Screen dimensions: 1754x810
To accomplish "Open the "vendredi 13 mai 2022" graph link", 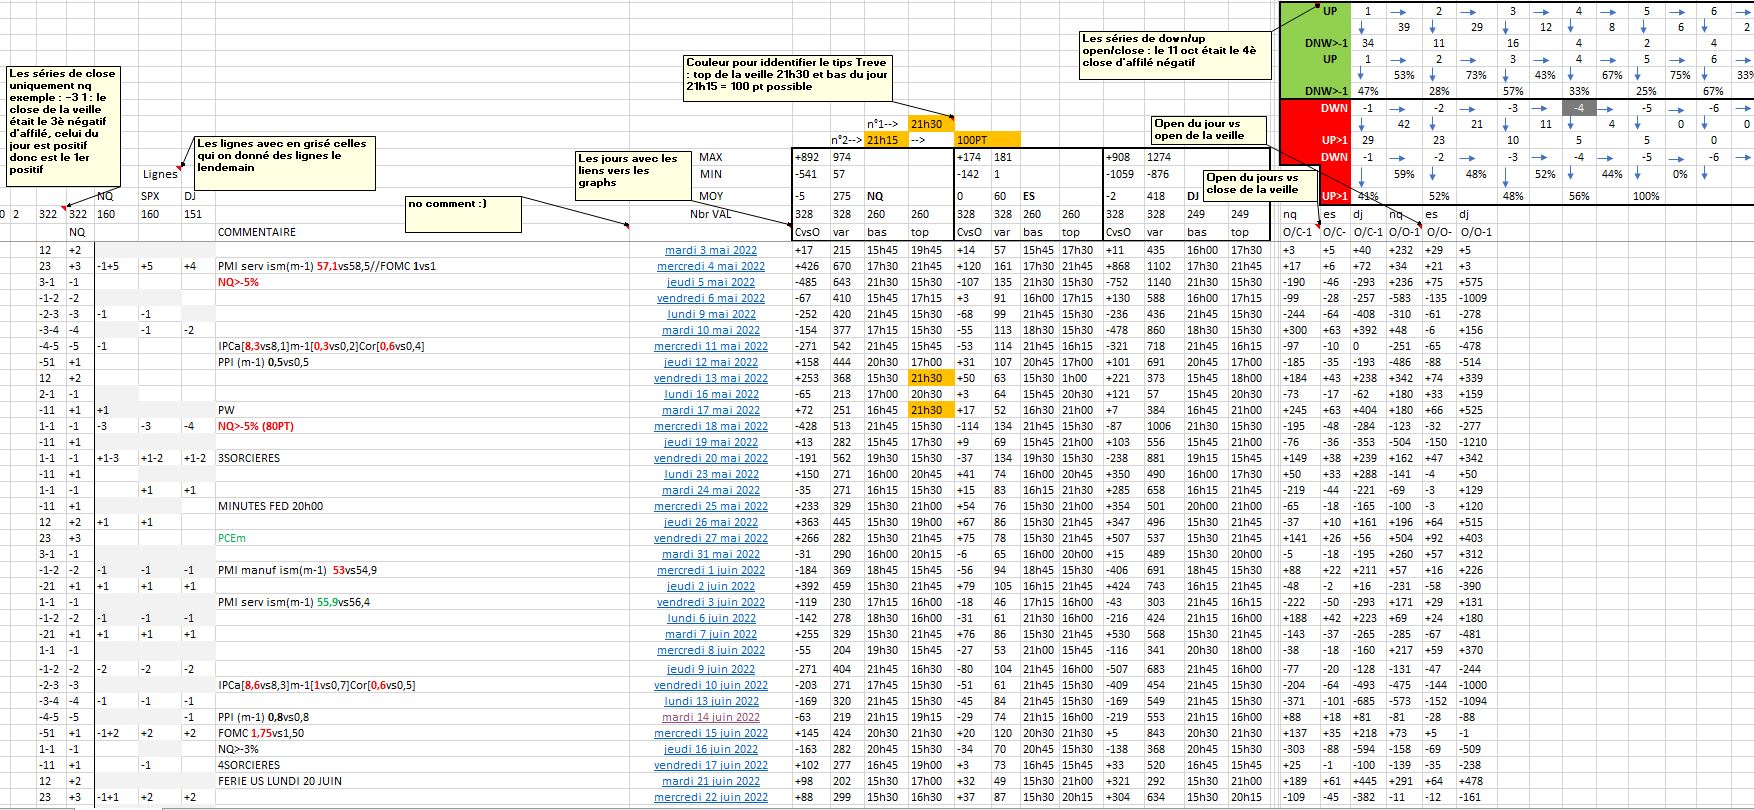I will [x=710, y=378].
